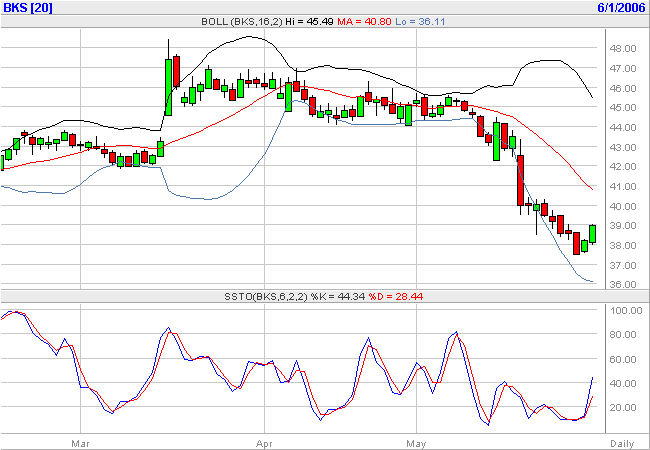
Task: Select the SSTO(BKS,6,2,2) indicator label
Action: (x=266, y=297)
